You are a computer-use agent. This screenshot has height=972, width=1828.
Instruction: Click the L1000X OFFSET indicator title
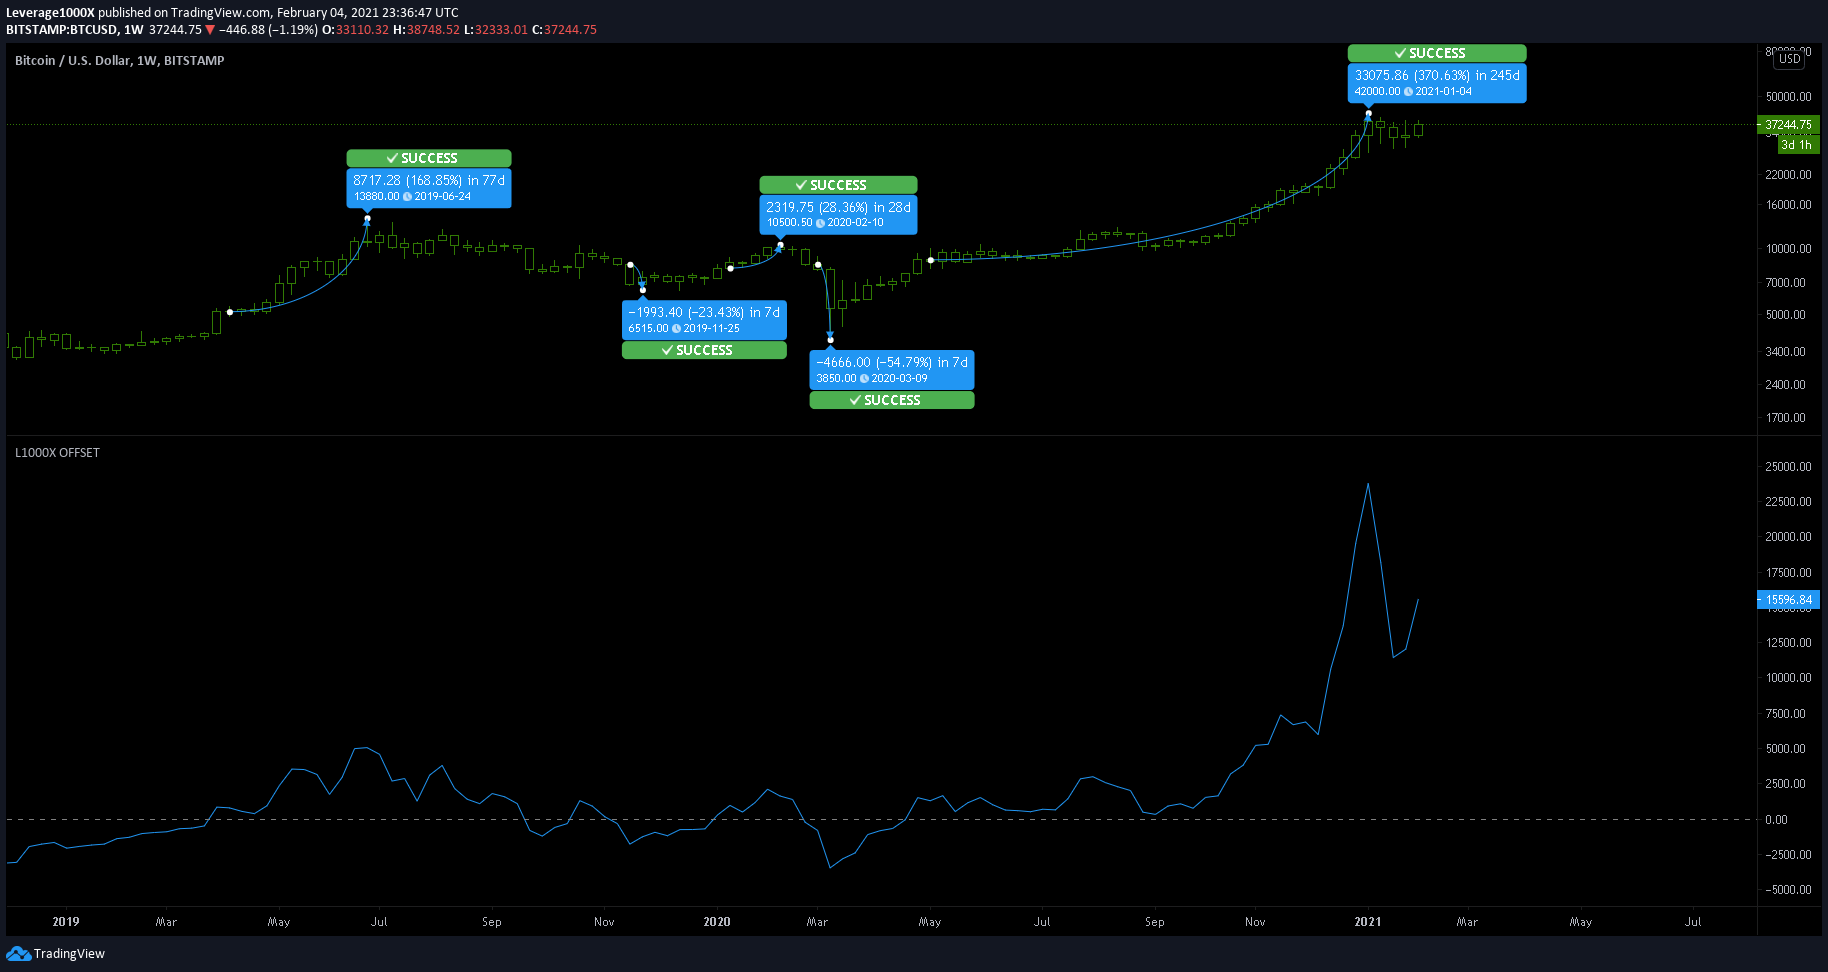[x=57, y=453]
